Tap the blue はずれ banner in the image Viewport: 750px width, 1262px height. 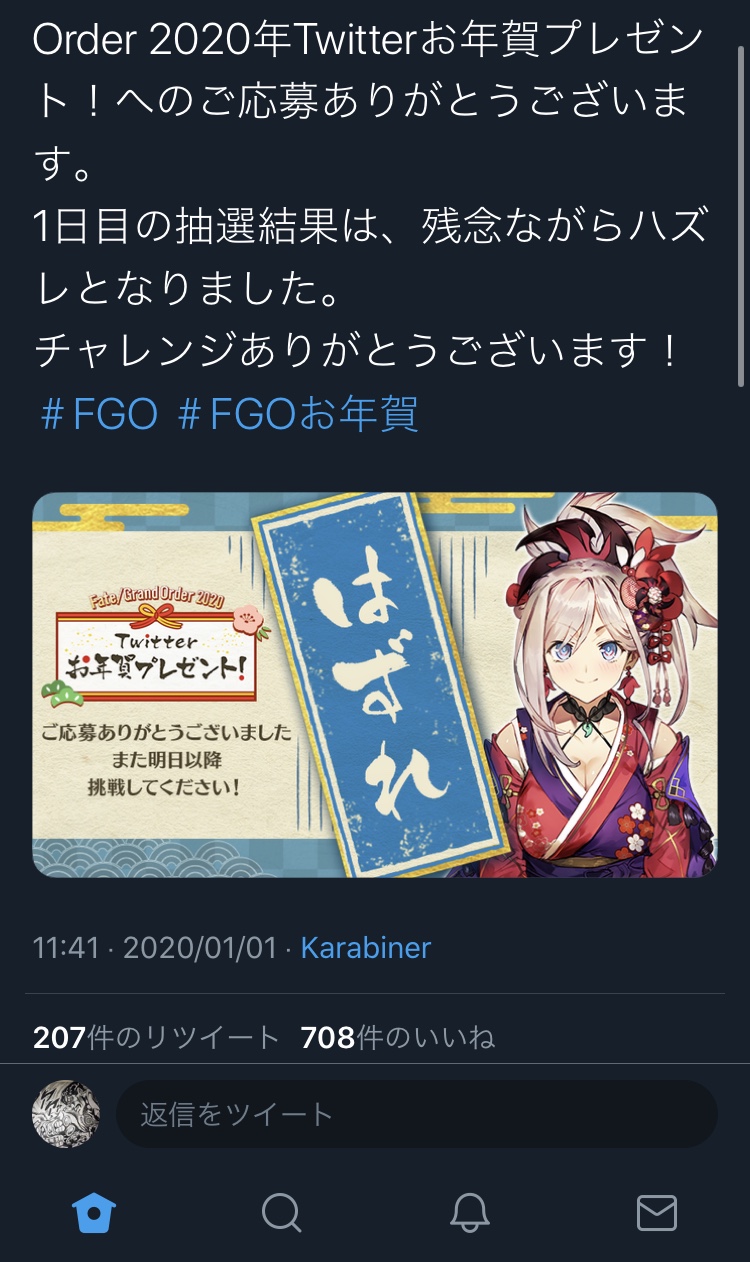368,685
